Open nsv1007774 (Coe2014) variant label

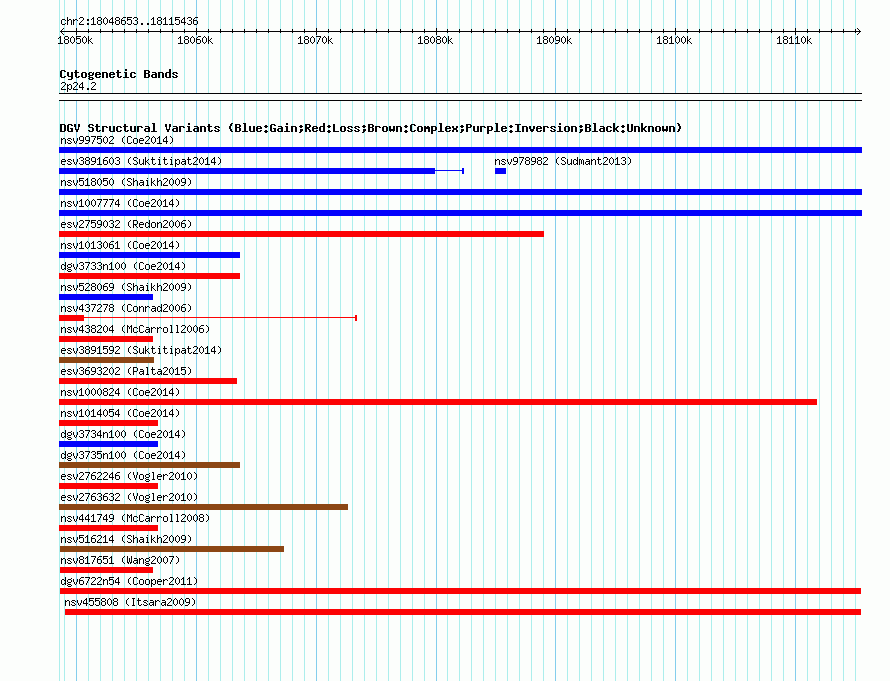[120, 203]
